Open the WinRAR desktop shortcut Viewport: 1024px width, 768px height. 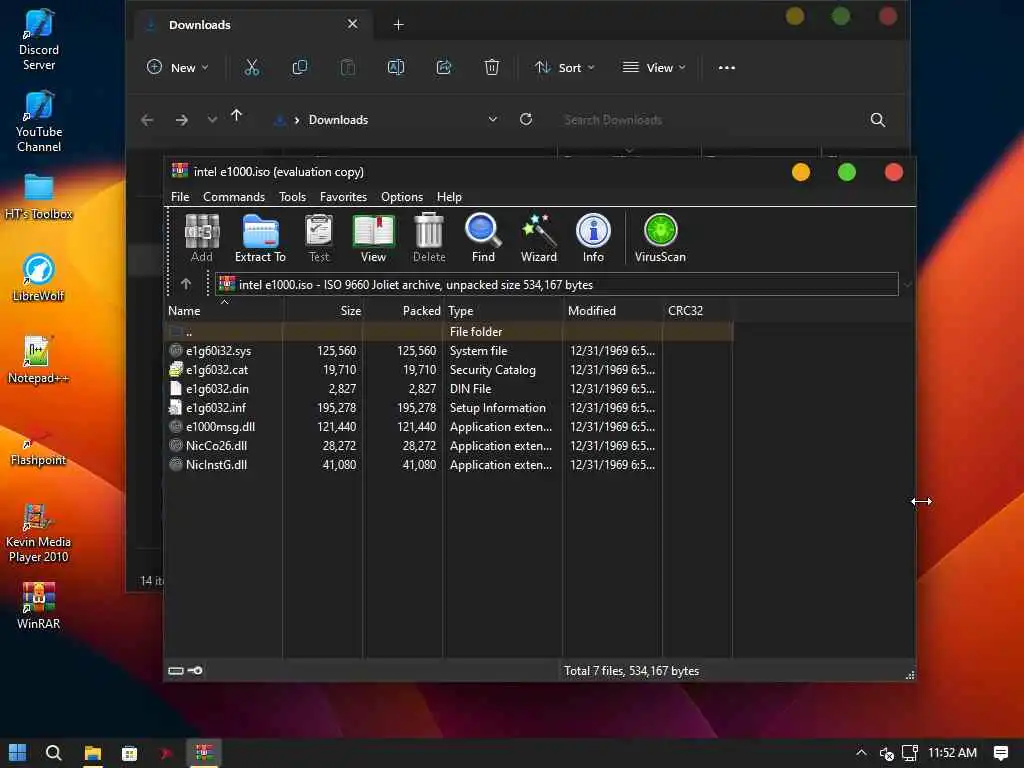(x=39, y=605)
